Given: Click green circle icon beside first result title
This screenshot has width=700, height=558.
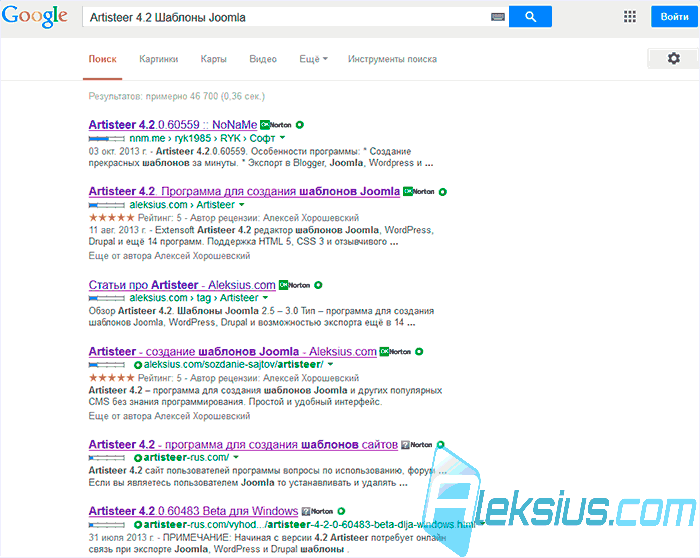Looking at the screenshot, I should [300, 125].
